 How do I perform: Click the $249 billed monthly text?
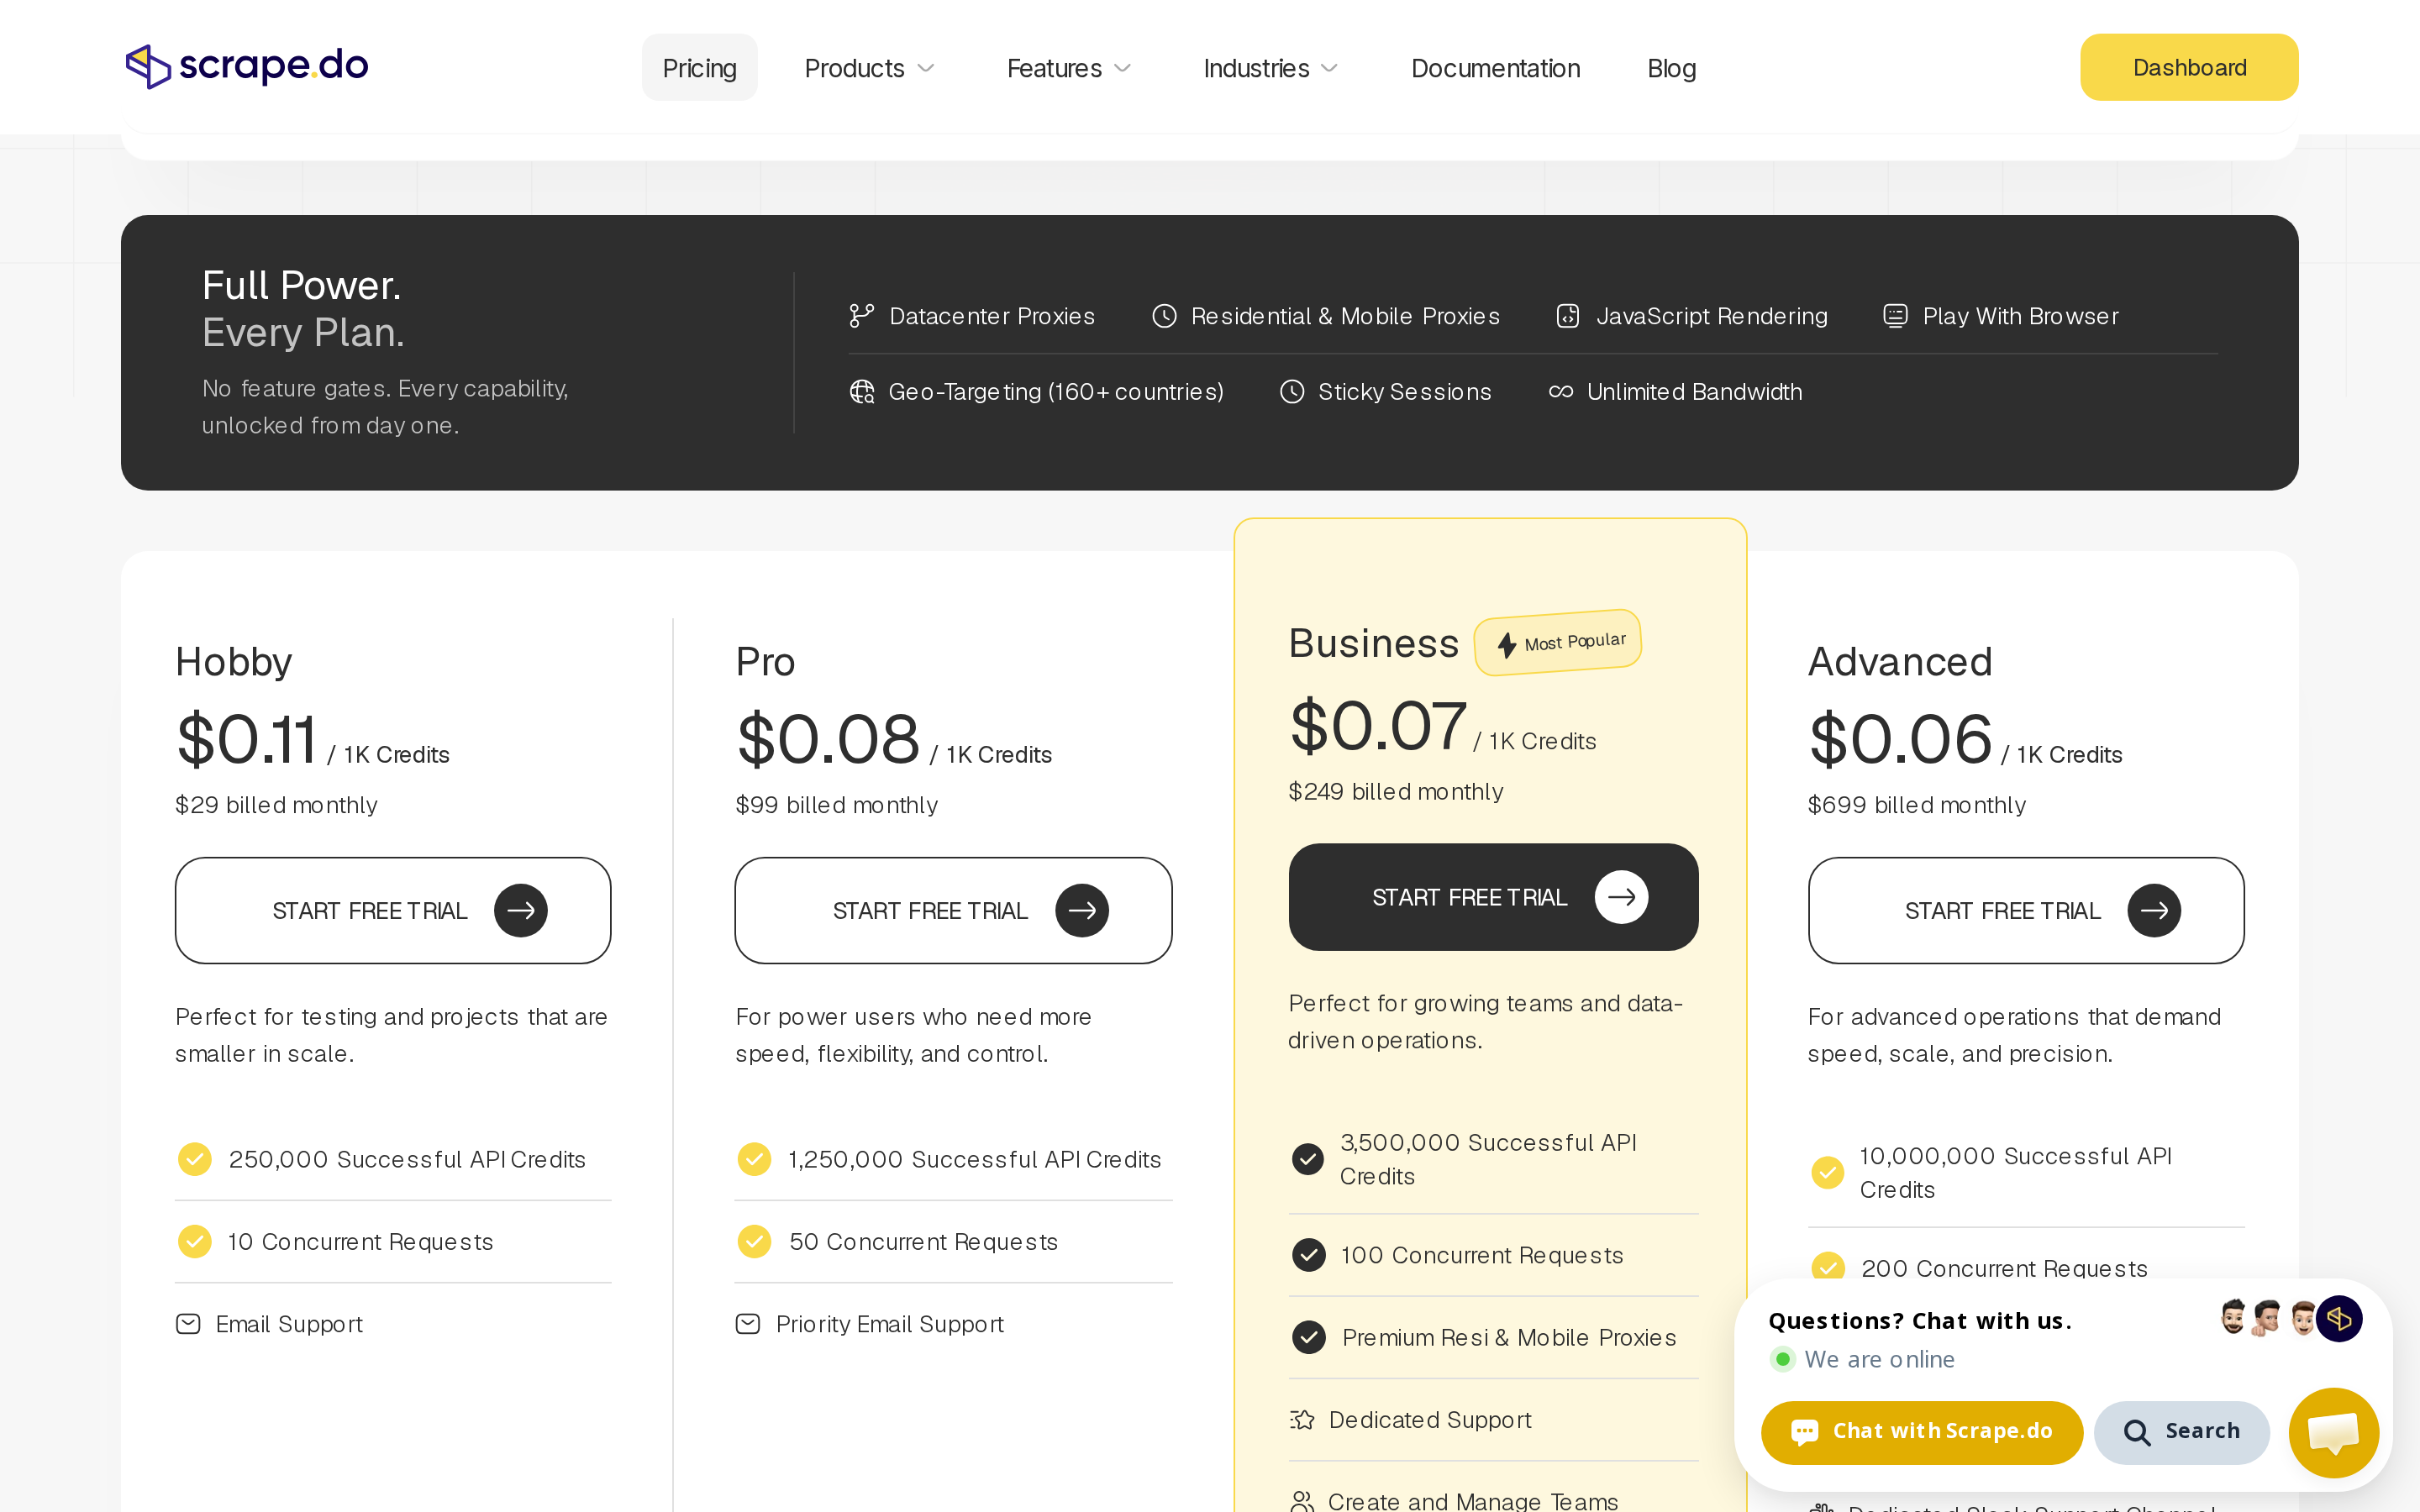pos(1395,792)
